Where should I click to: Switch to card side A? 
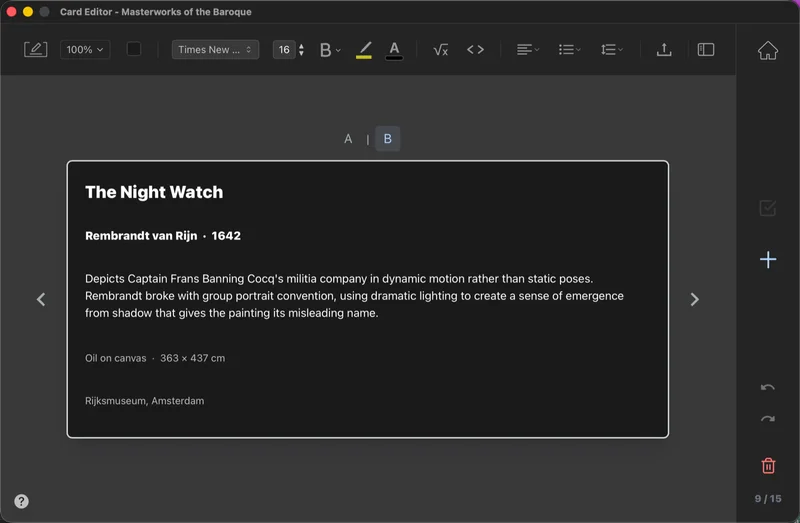(x=348, y=139)
